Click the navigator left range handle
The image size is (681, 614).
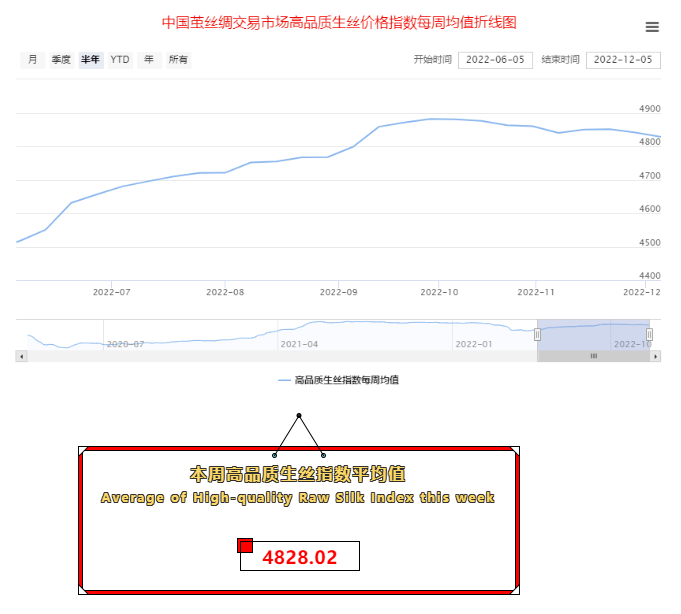point(537,334)
